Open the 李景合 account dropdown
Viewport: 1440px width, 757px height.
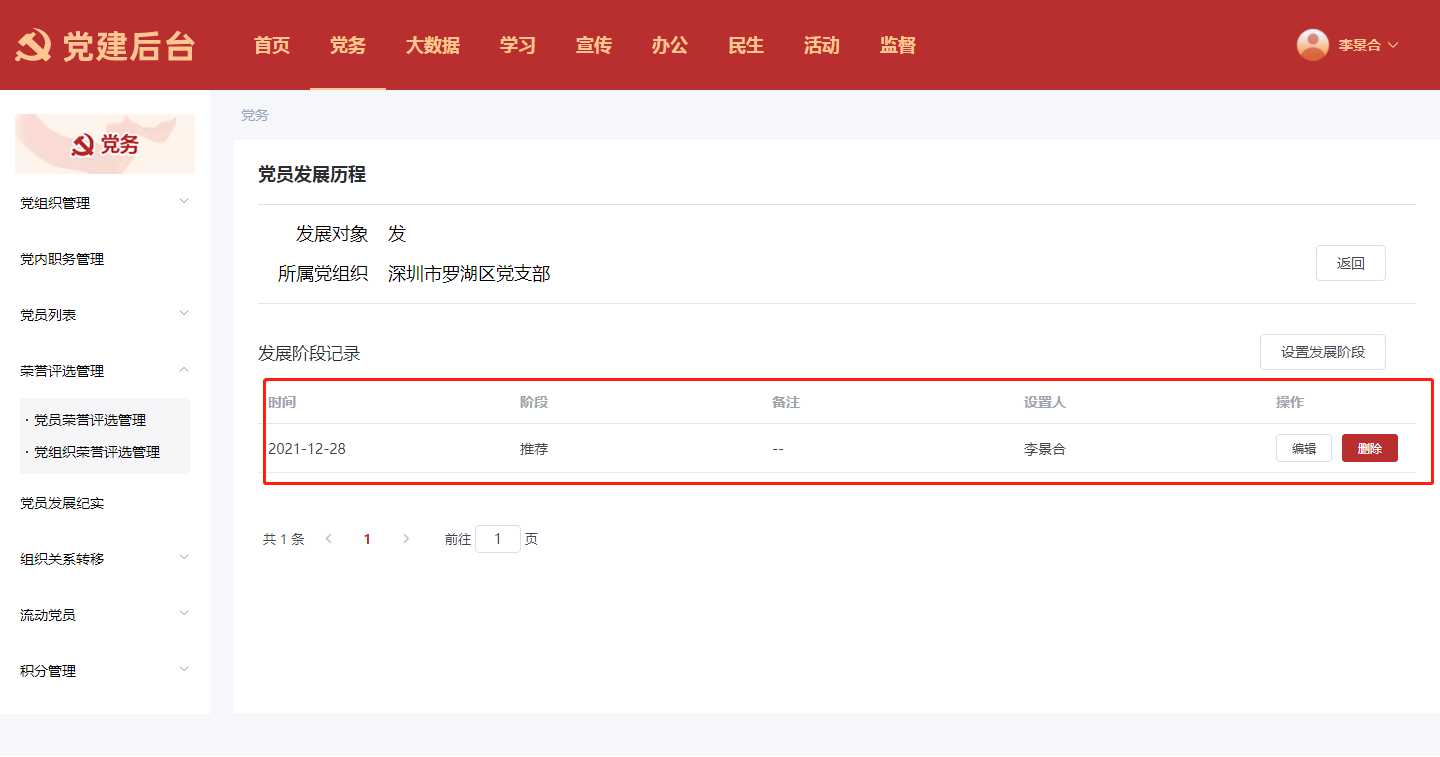pyautogui.click(x=1367, y=45)
